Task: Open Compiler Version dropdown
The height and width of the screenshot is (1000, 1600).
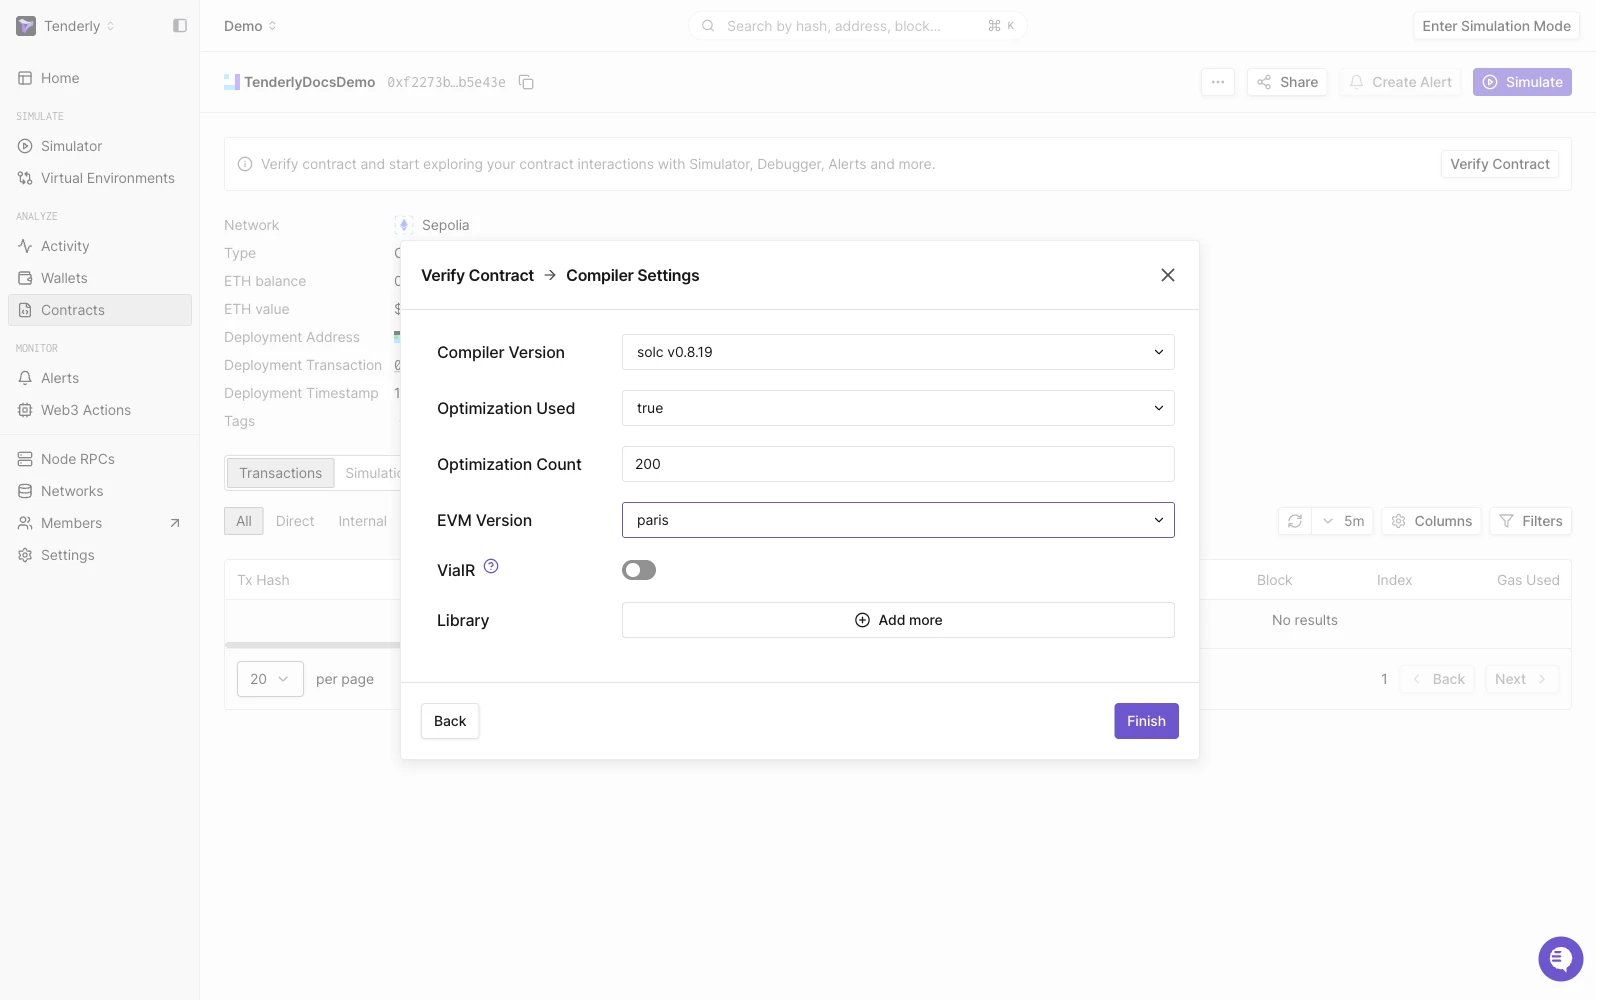Action: tap(898, 352)
